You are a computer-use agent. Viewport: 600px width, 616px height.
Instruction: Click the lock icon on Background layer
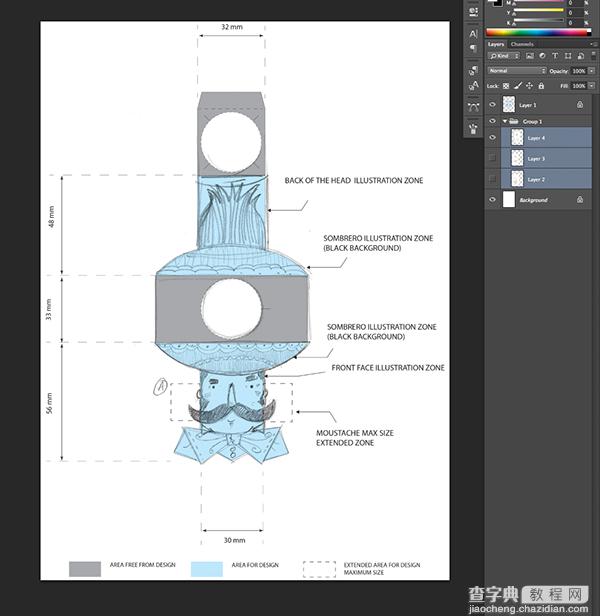click(580, 200)
